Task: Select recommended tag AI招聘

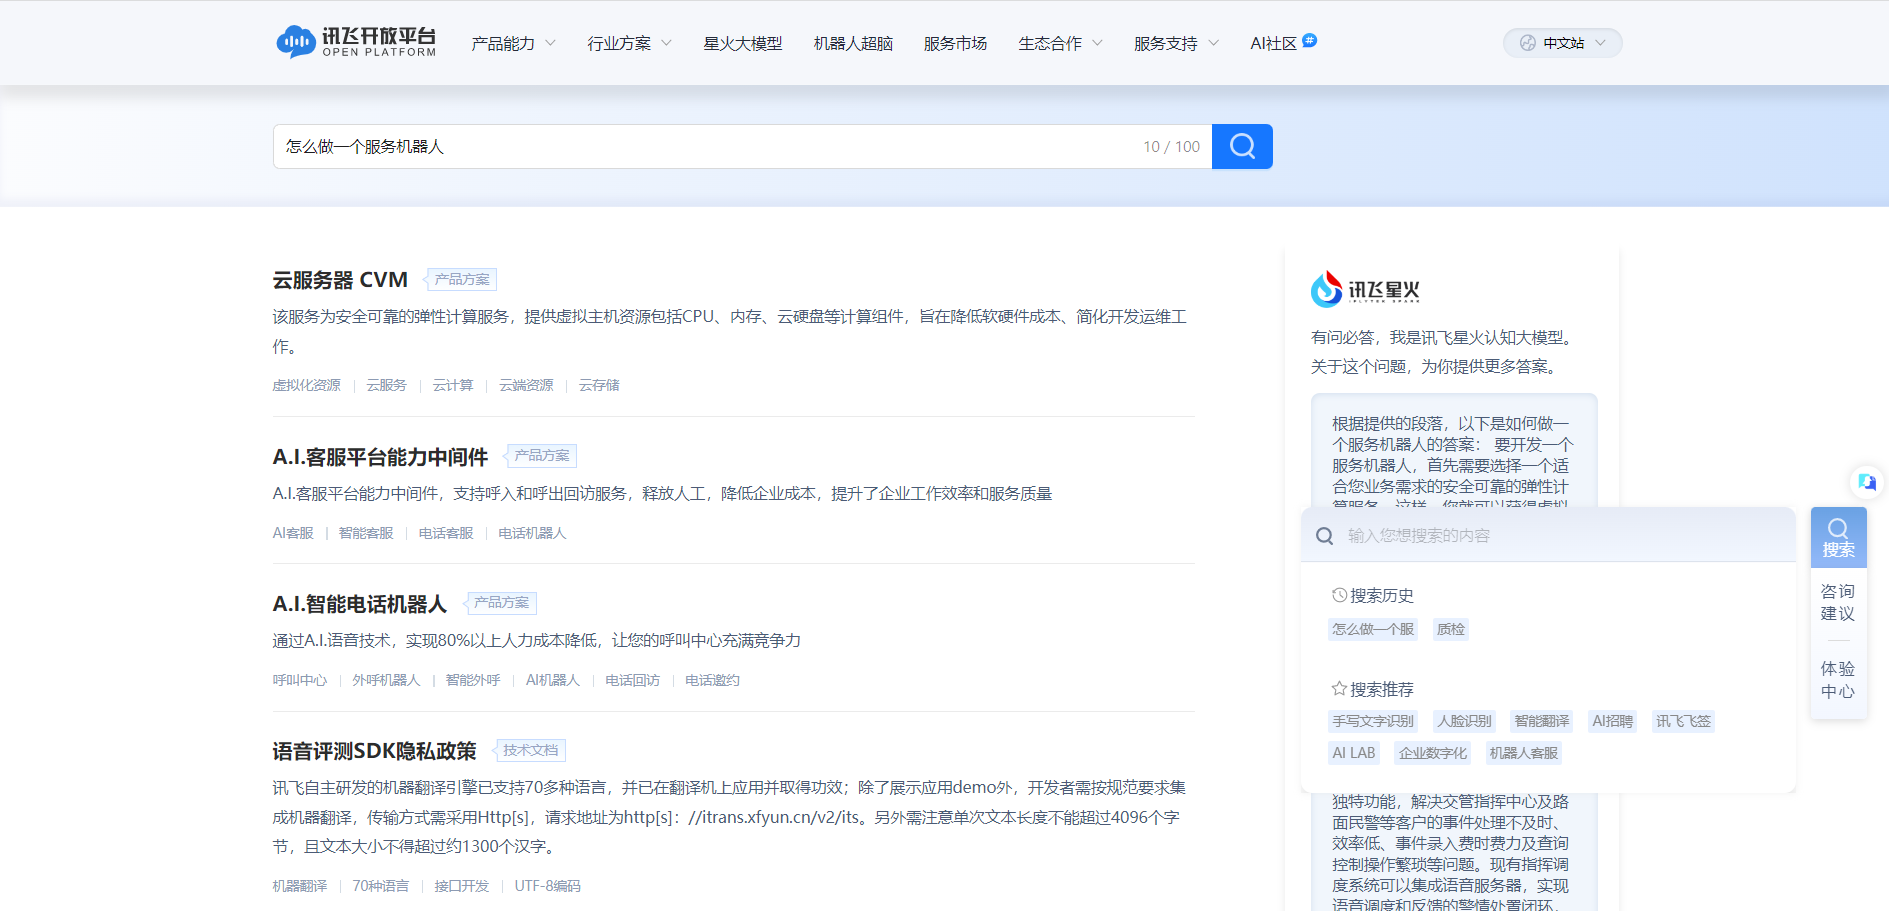Action: (1612, 721)
